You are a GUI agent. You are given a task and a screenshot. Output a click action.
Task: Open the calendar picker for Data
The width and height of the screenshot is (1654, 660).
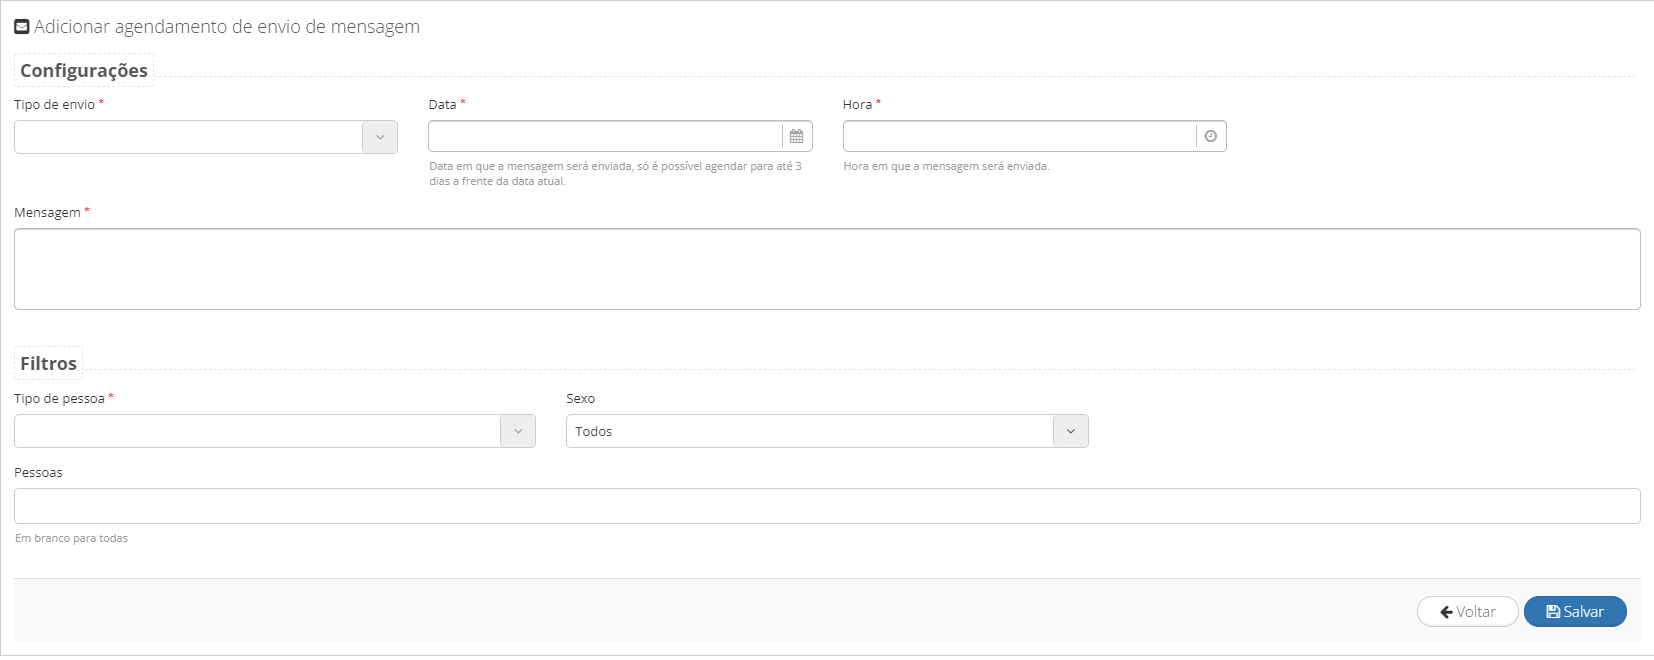point(797,136)
